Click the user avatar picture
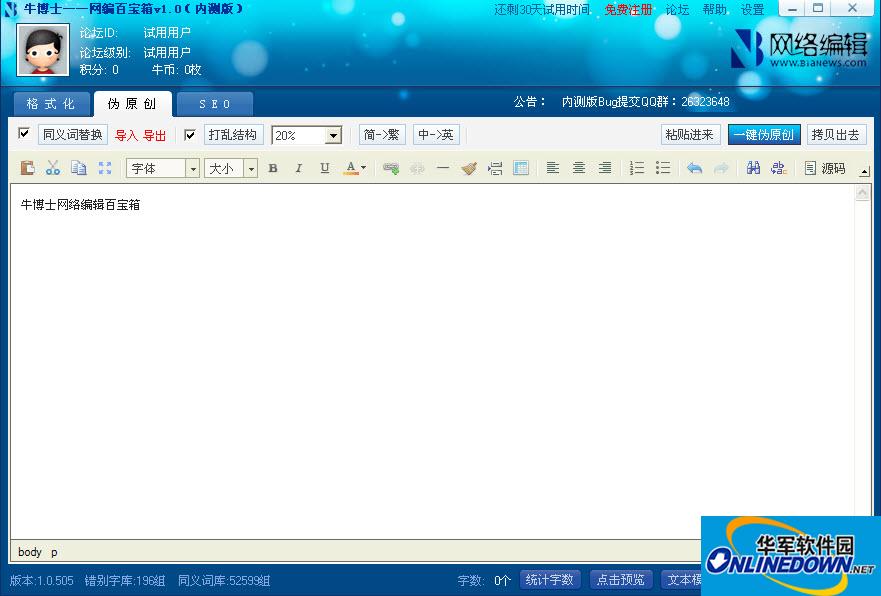Viewport: 881px width, 596px height. tap(43, 49)
